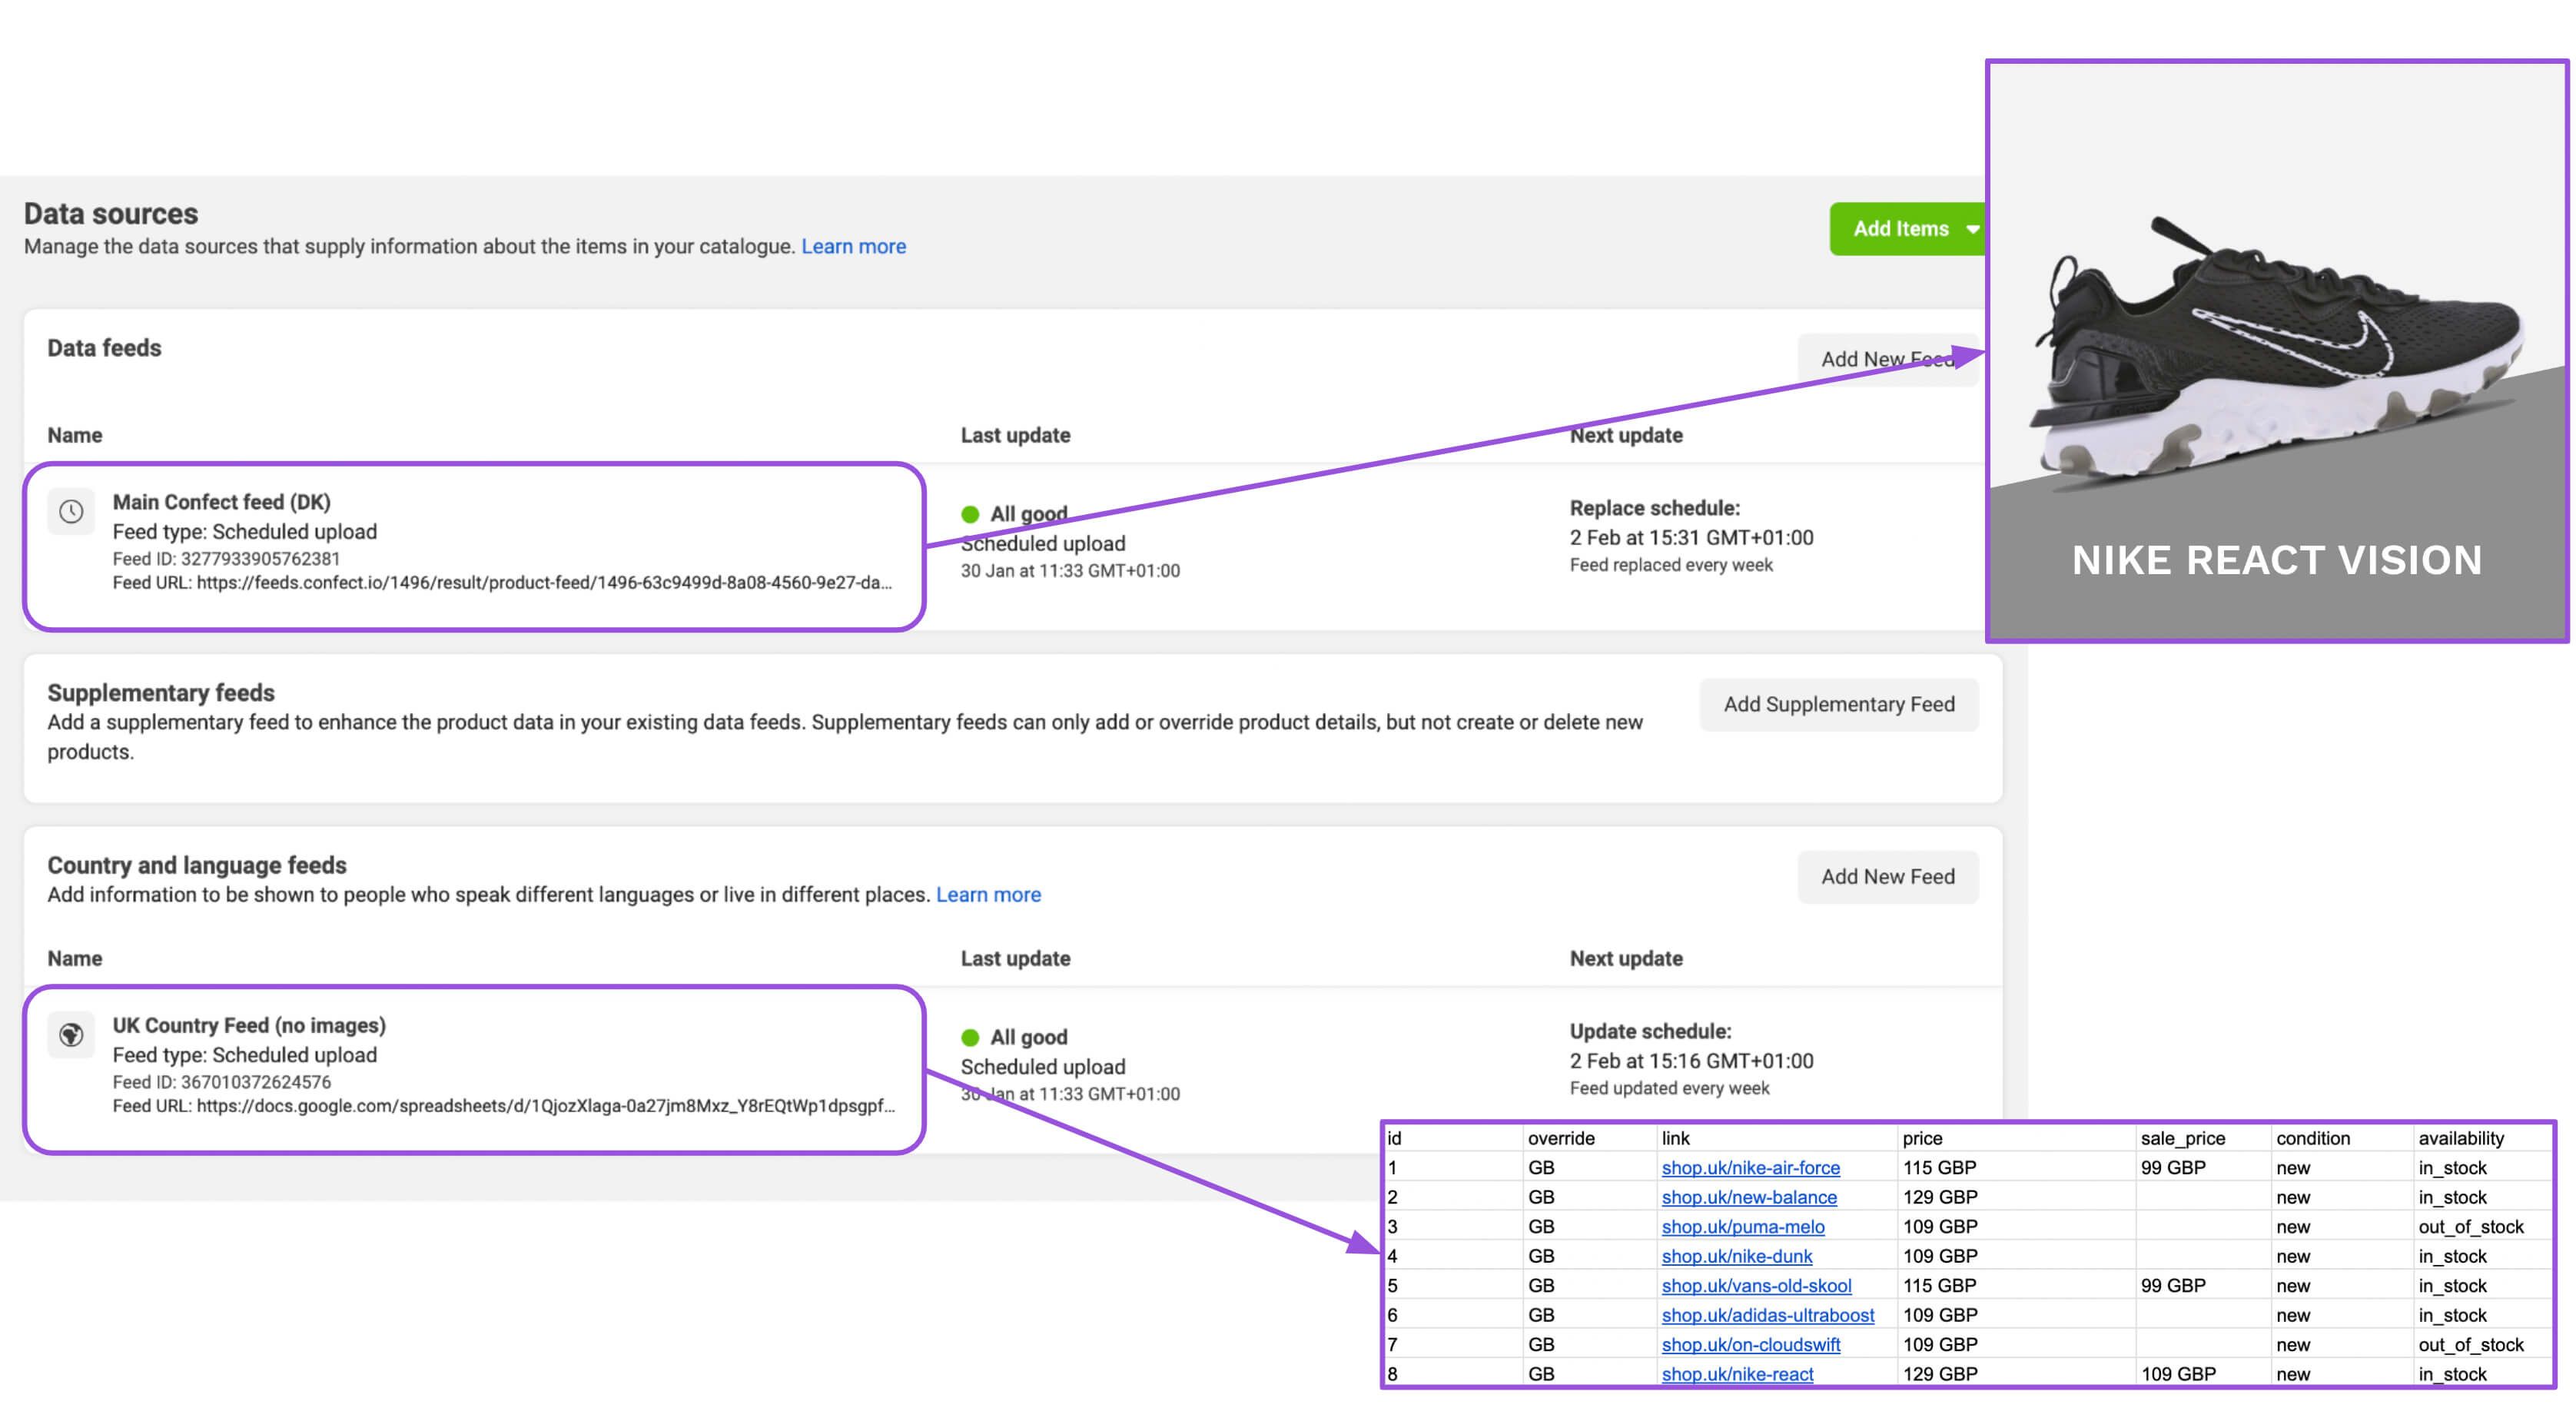Image resolution: width=2576 pixels, height=1408 pixels.
Task: Select the docs.google.com Feed URL text
Action: point(503,1106)
